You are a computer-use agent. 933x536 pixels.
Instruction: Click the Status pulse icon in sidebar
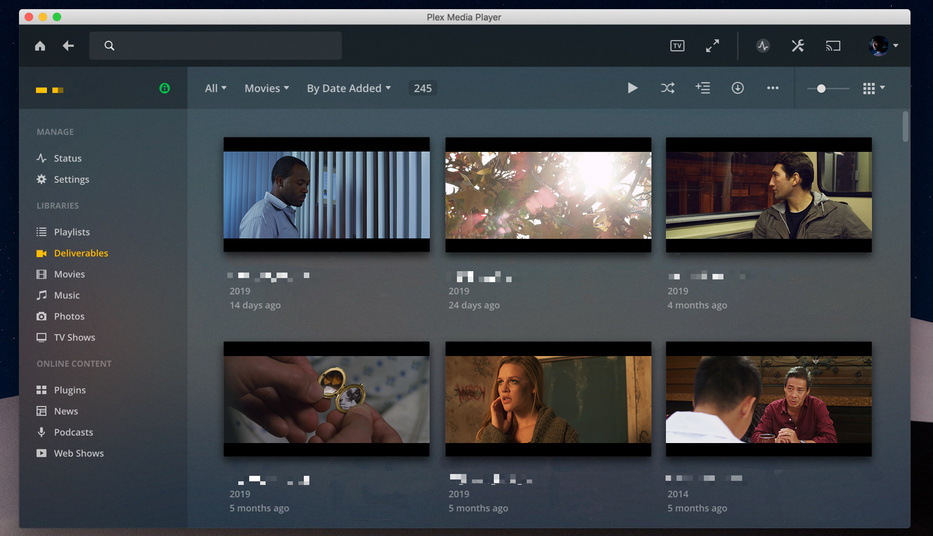pos(41,158)
